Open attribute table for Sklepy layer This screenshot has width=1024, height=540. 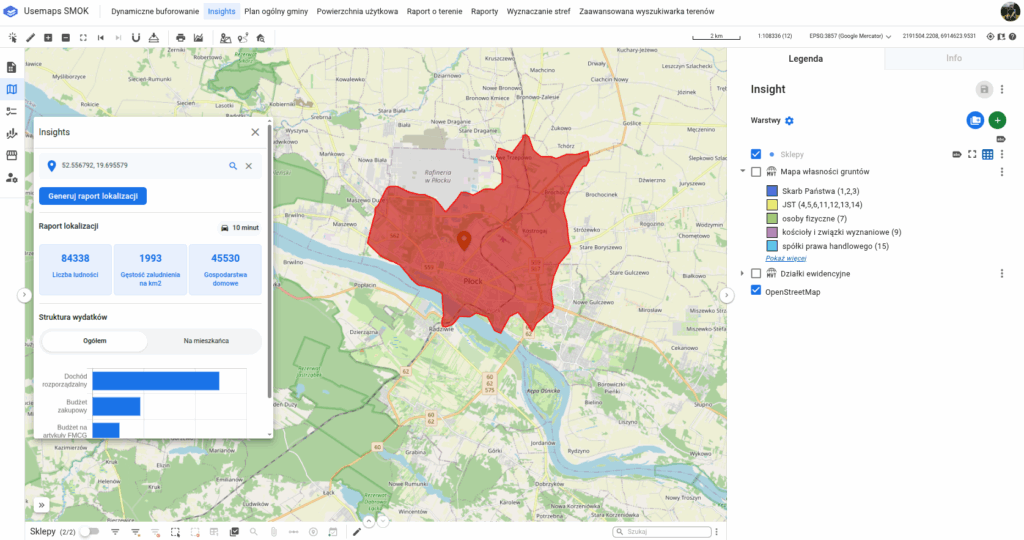coord(987,154)
